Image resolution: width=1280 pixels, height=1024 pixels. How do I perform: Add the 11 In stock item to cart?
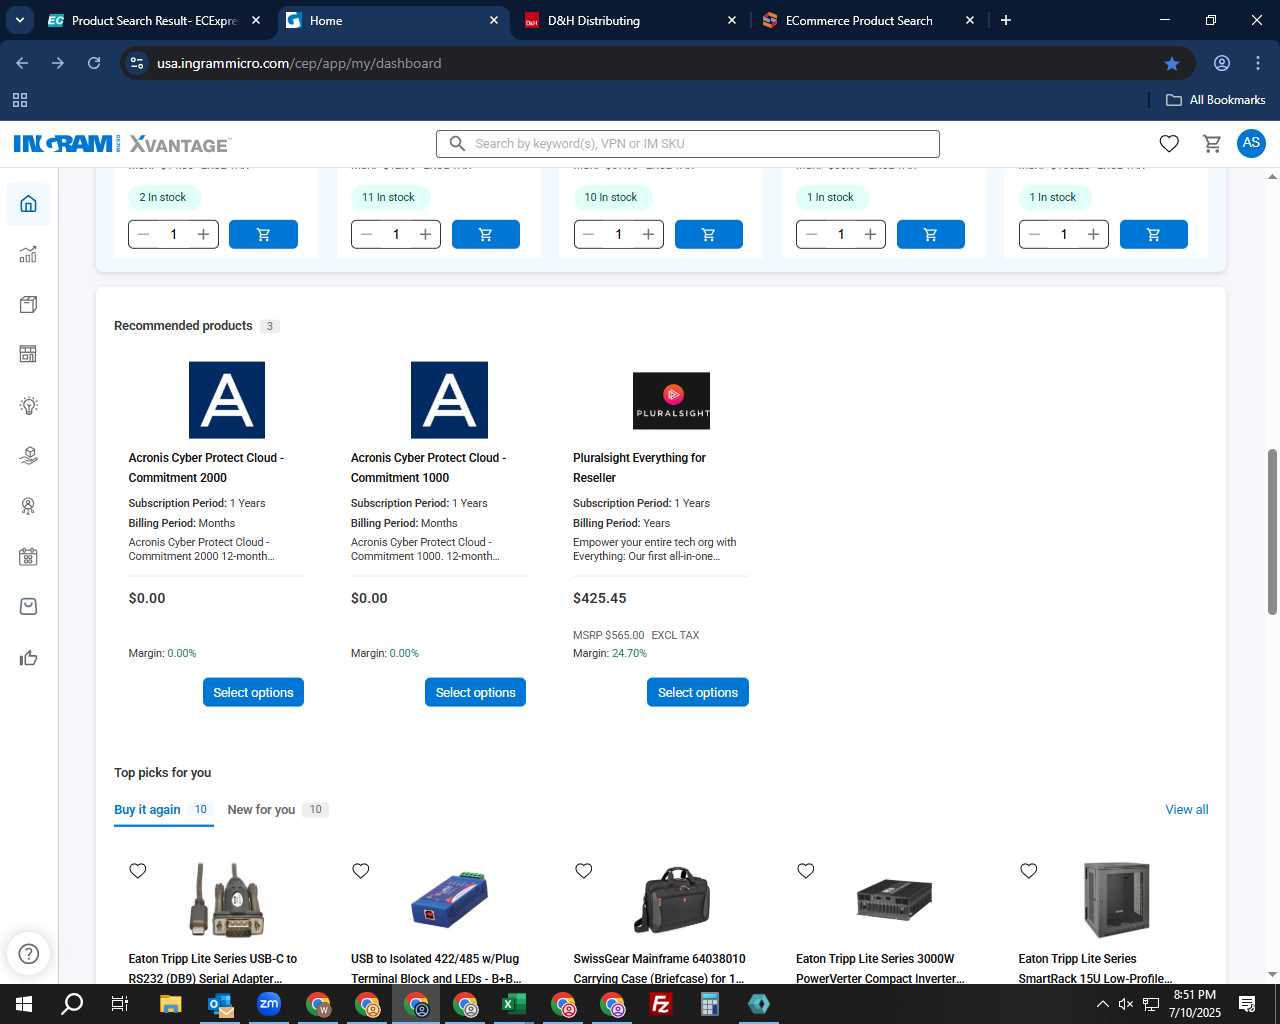486,234
